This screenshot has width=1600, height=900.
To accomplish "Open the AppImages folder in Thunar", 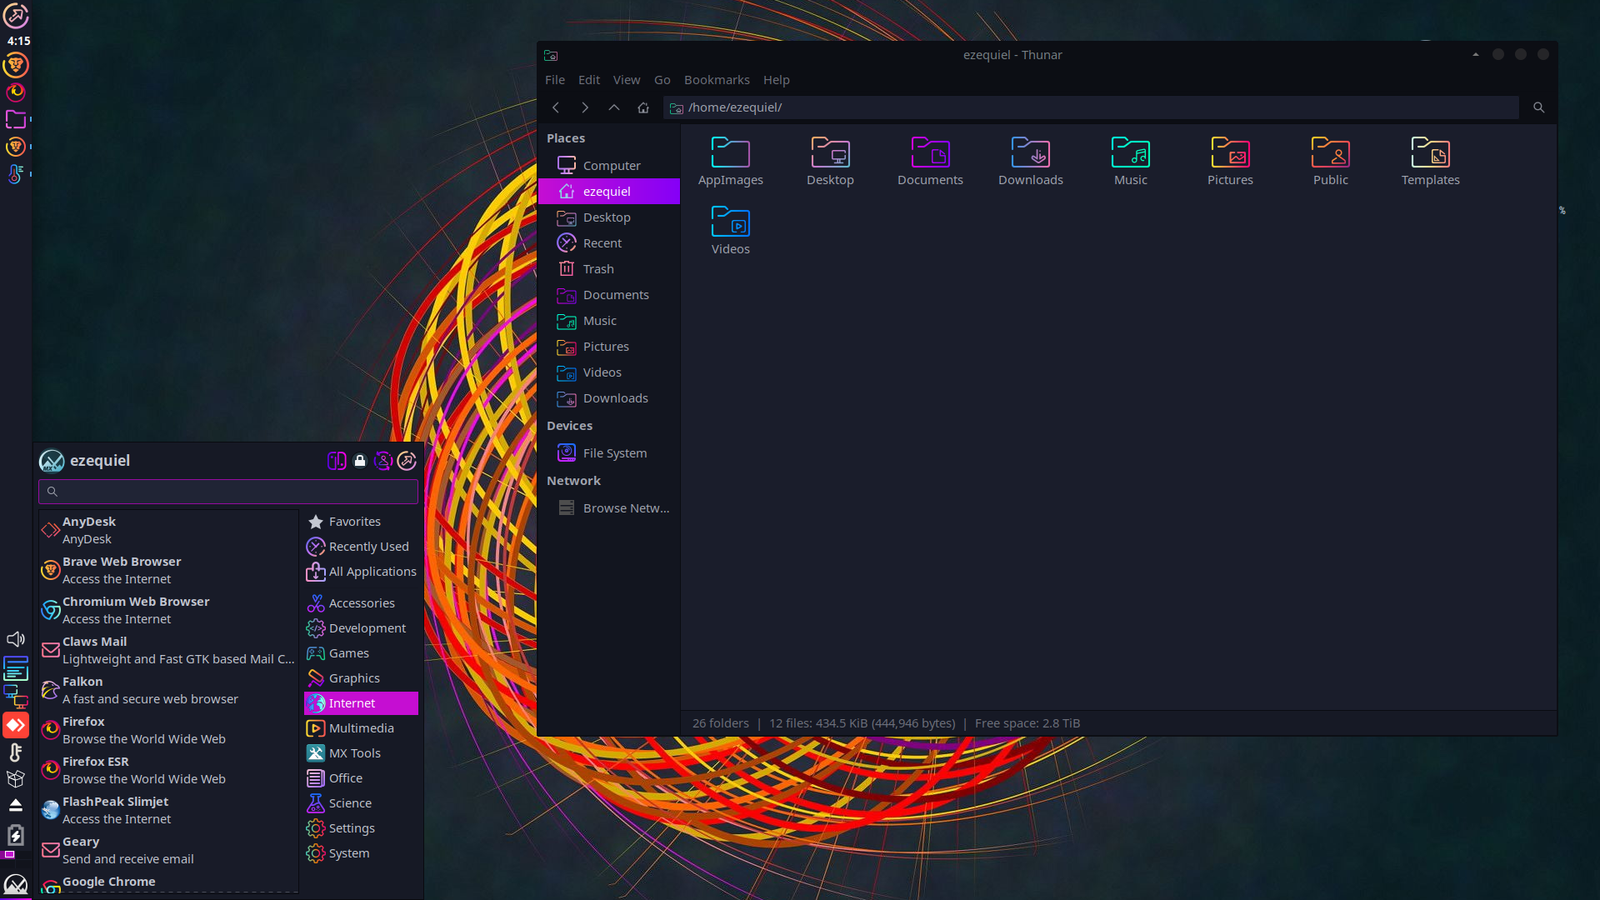I will click(730, 161).
